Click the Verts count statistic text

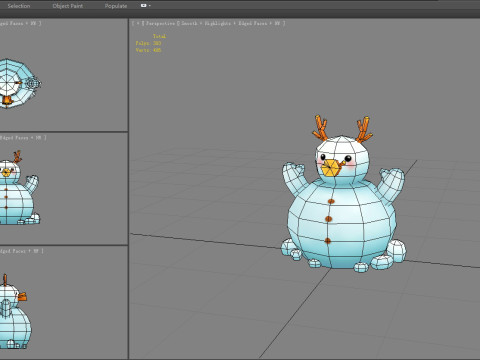tap(148, 50)
